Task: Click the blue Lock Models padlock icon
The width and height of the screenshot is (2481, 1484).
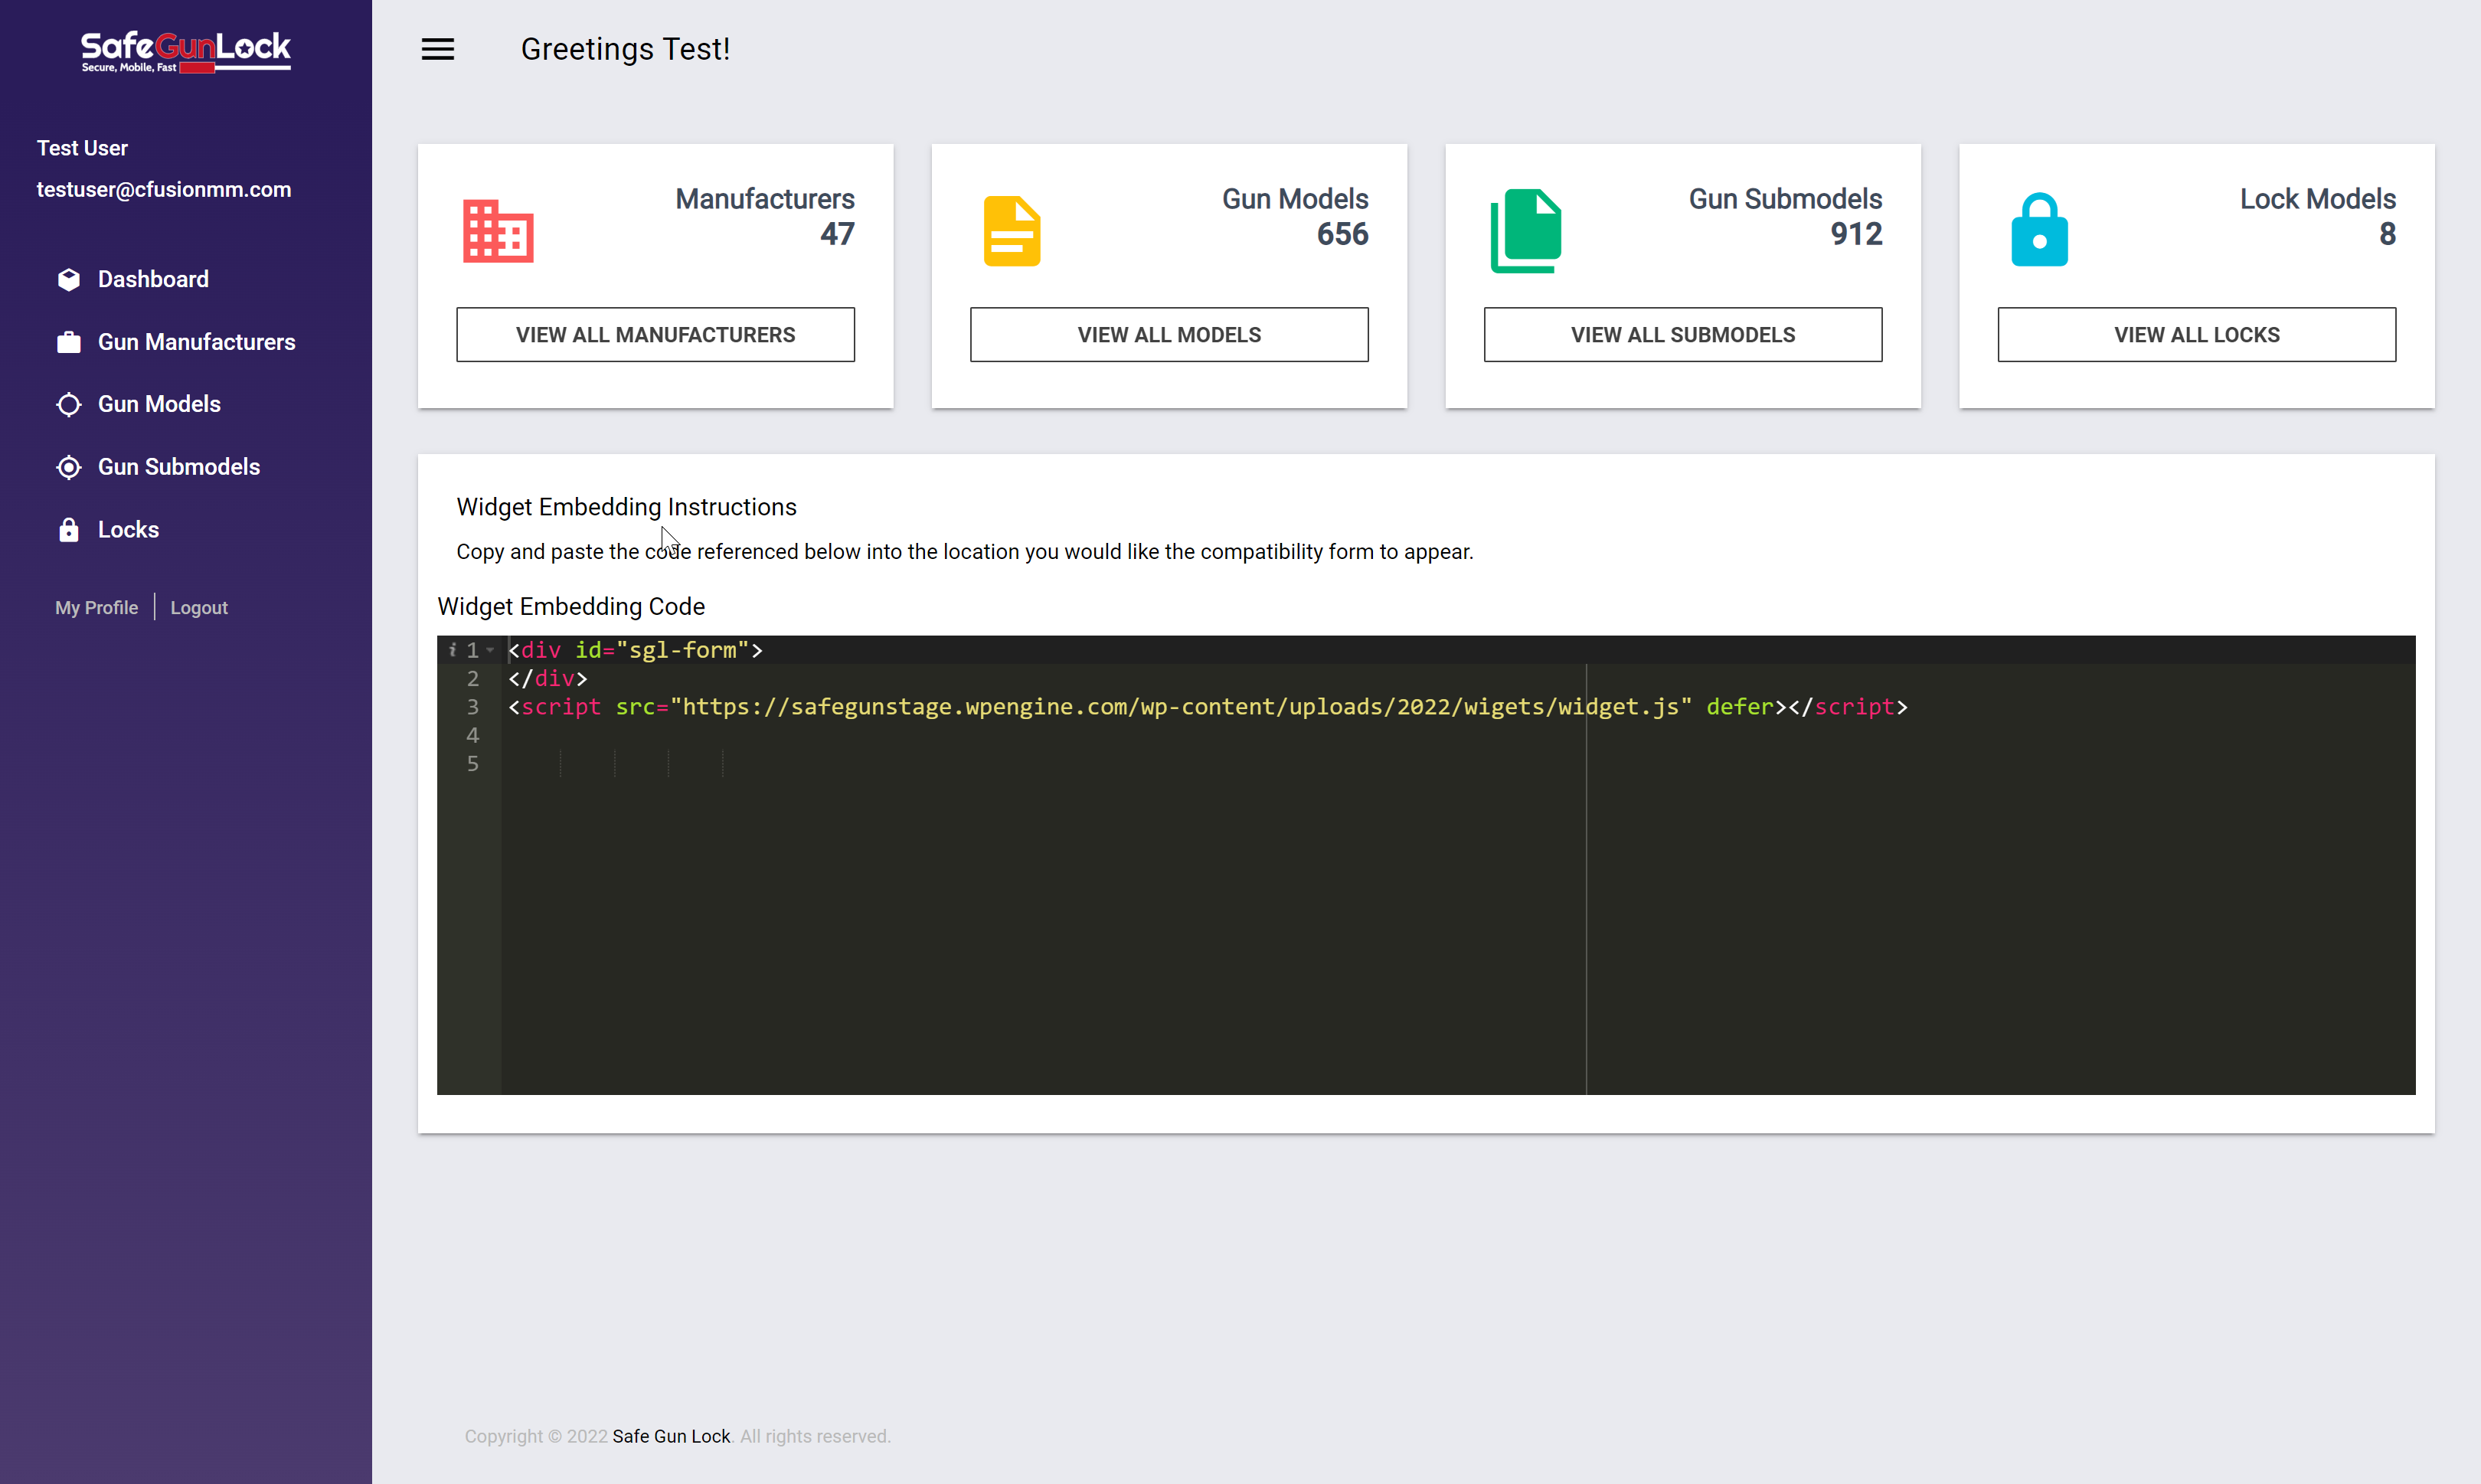Action: 2039,231
